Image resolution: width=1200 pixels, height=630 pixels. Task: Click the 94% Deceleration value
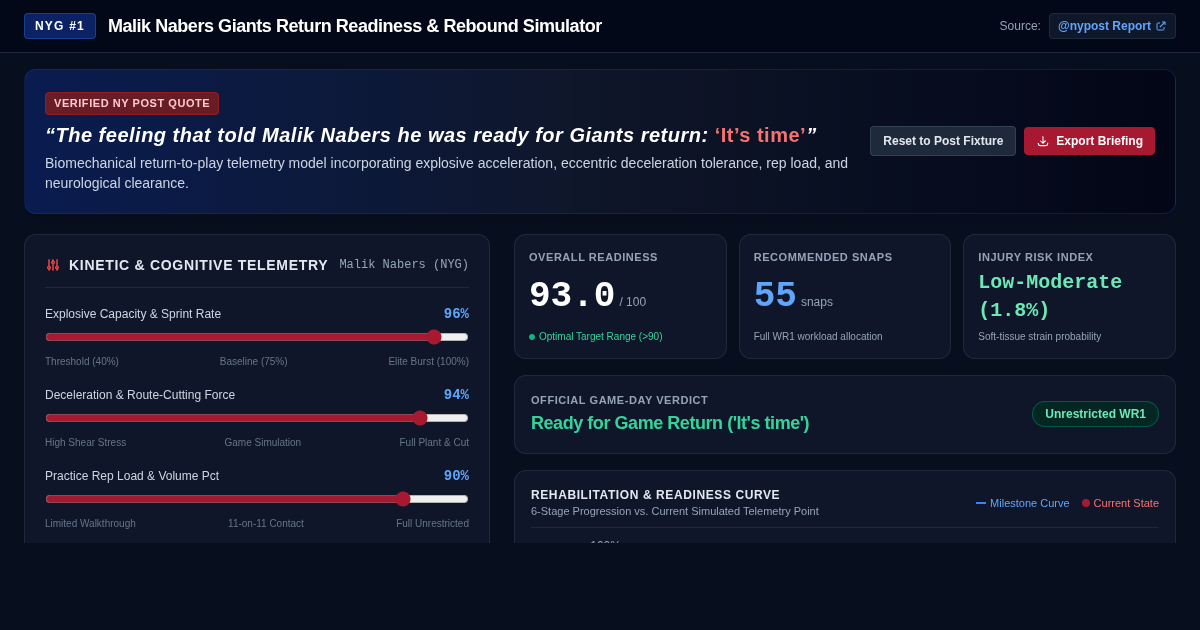click(x=456, y=395)
